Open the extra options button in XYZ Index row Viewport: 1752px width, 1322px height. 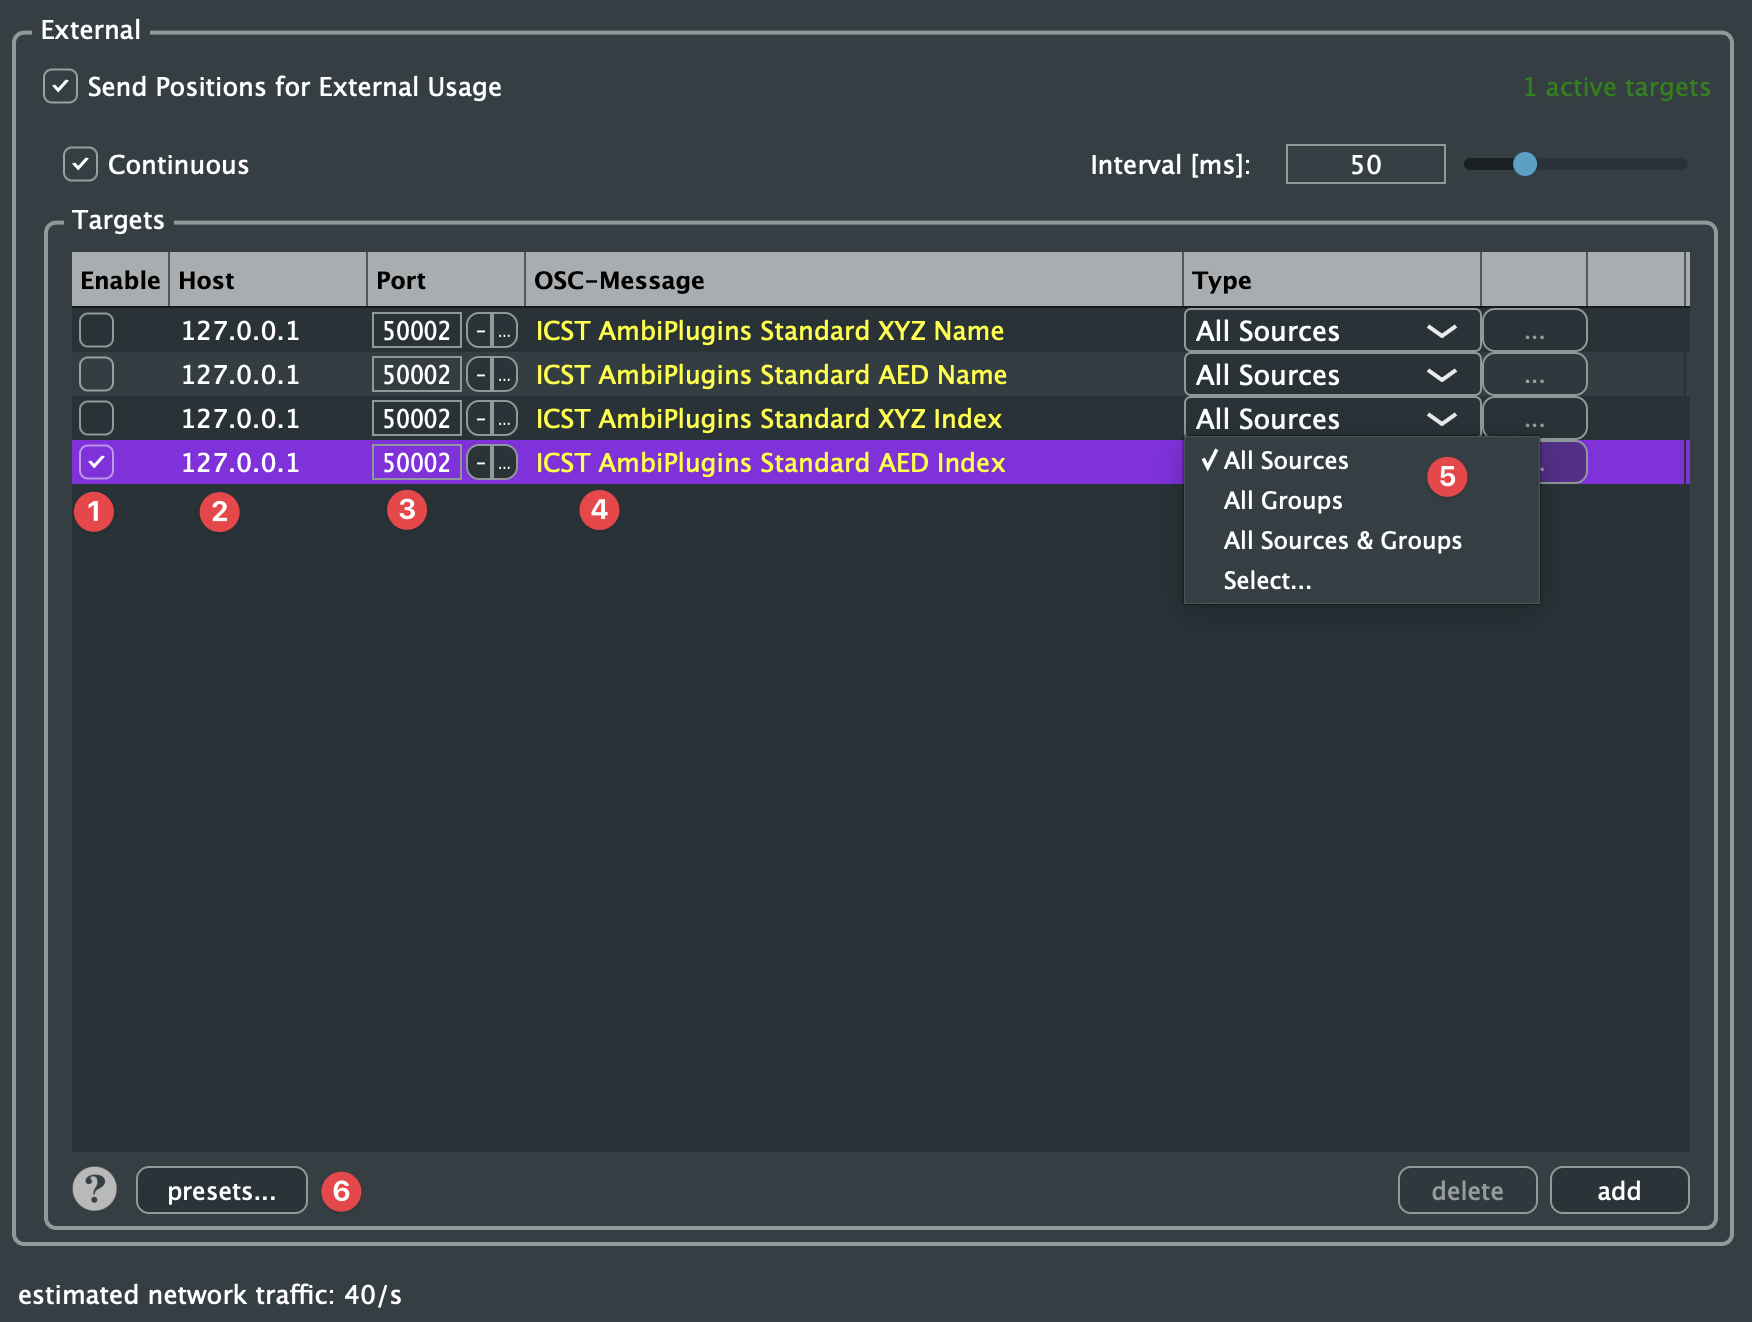(x=1534, y=418)
